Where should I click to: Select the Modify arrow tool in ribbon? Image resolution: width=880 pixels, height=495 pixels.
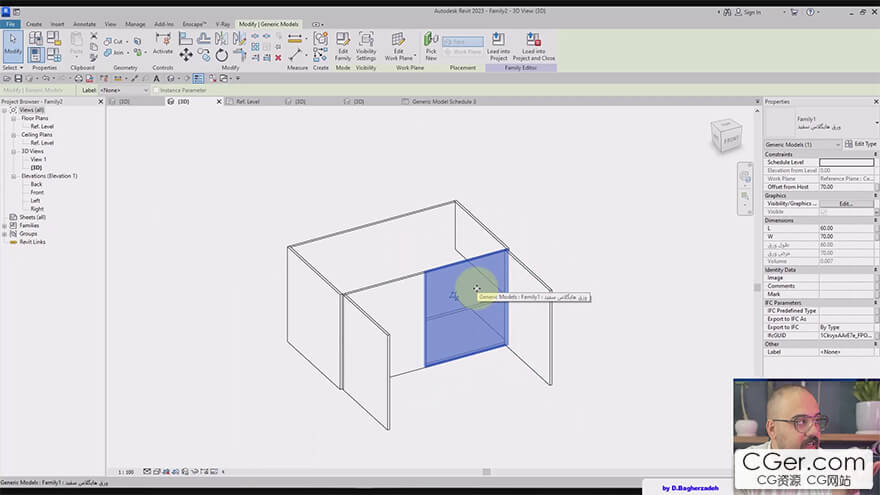point(12,45)
